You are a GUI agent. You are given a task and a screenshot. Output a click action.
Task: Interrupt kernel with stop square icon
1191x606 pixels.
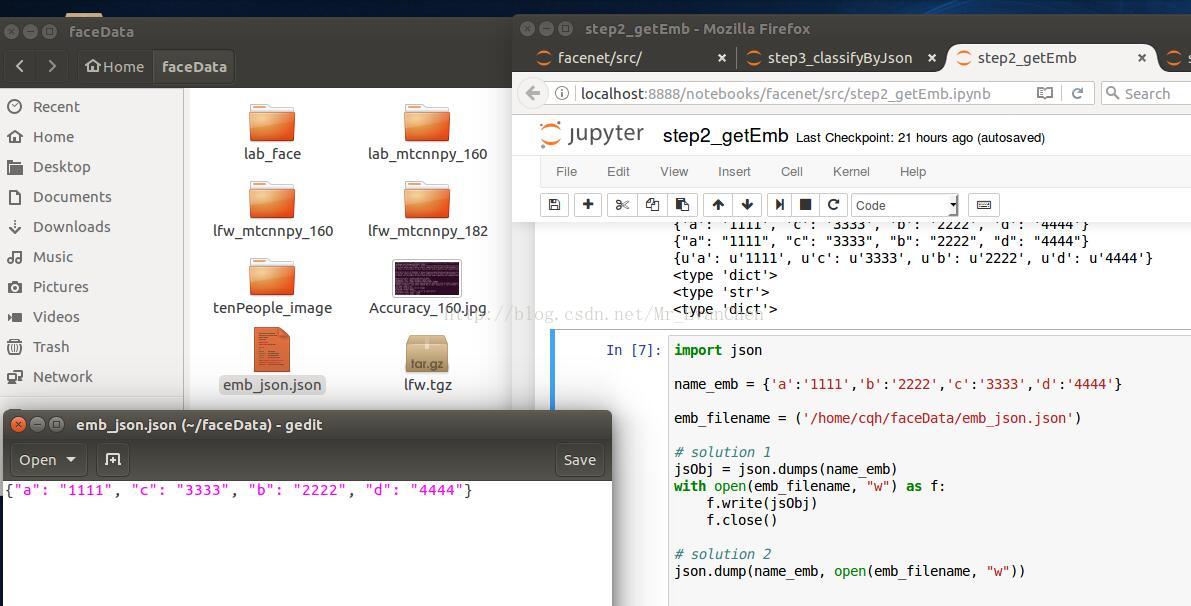806,205
